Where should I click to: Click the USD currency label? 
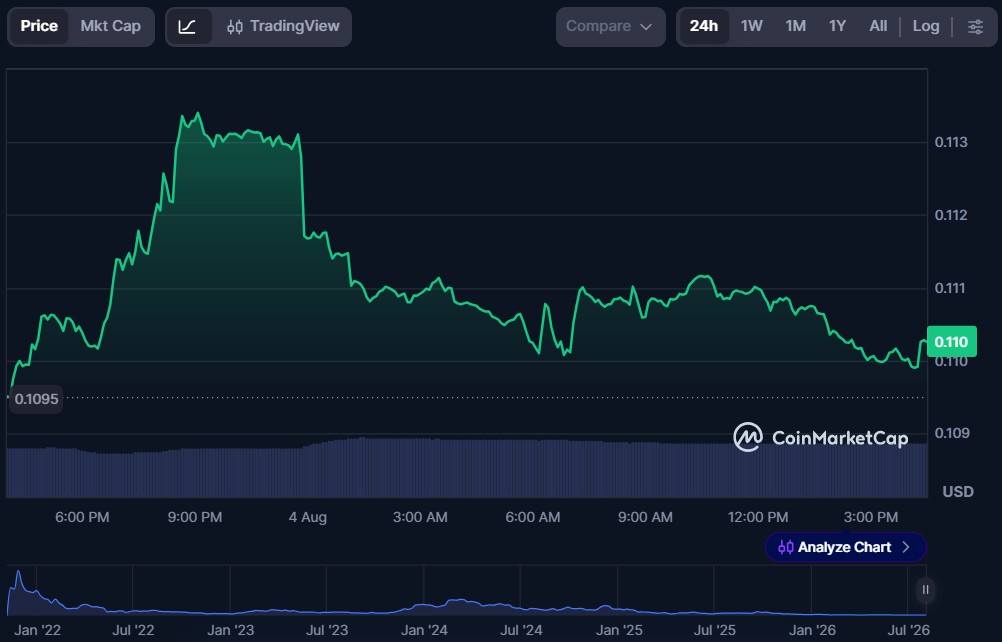pyautogui.click(x=958, y=492)
